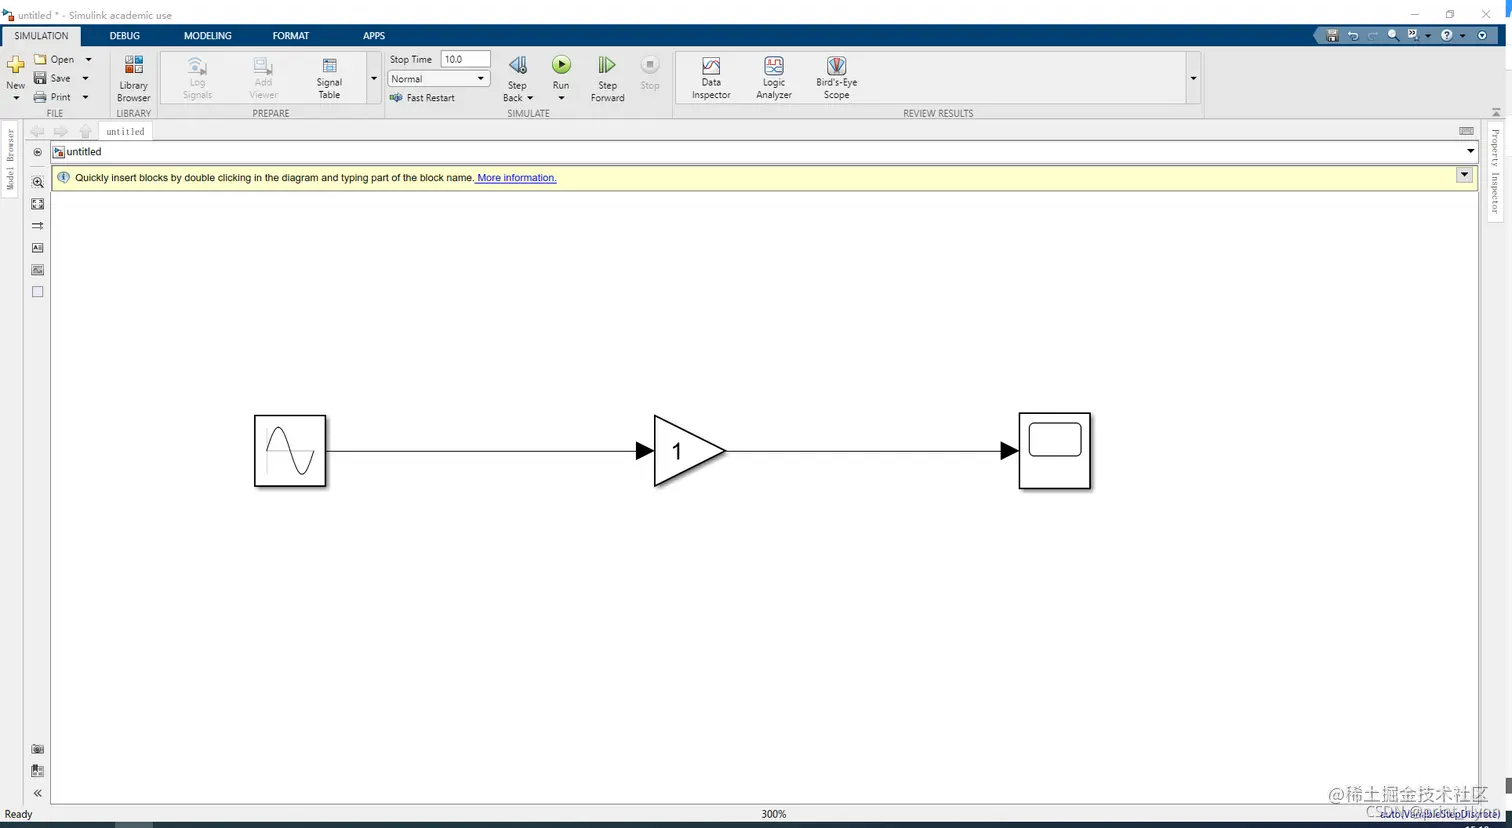Select the Sine Wave block

click(x=290, y=451)
